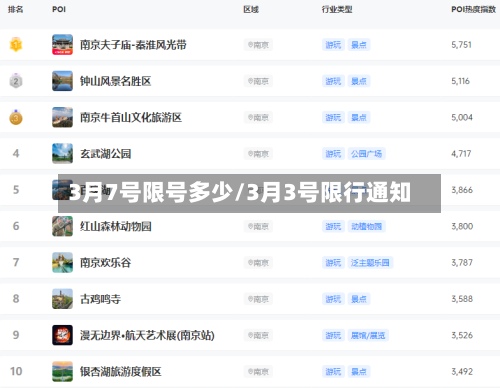Click 景点 tag in 南京夫子庙-秦淮风光带 row
500x388 pixels.
359,45
